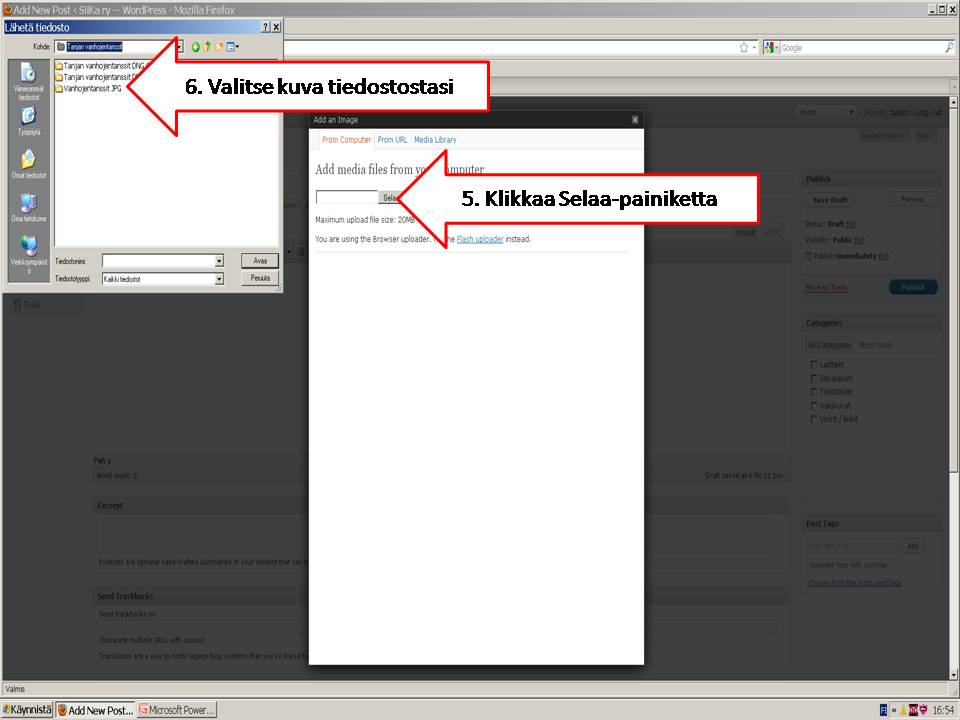Click the green back arrow icon
This screenshot has width=960, height=720.
(196, 47)
